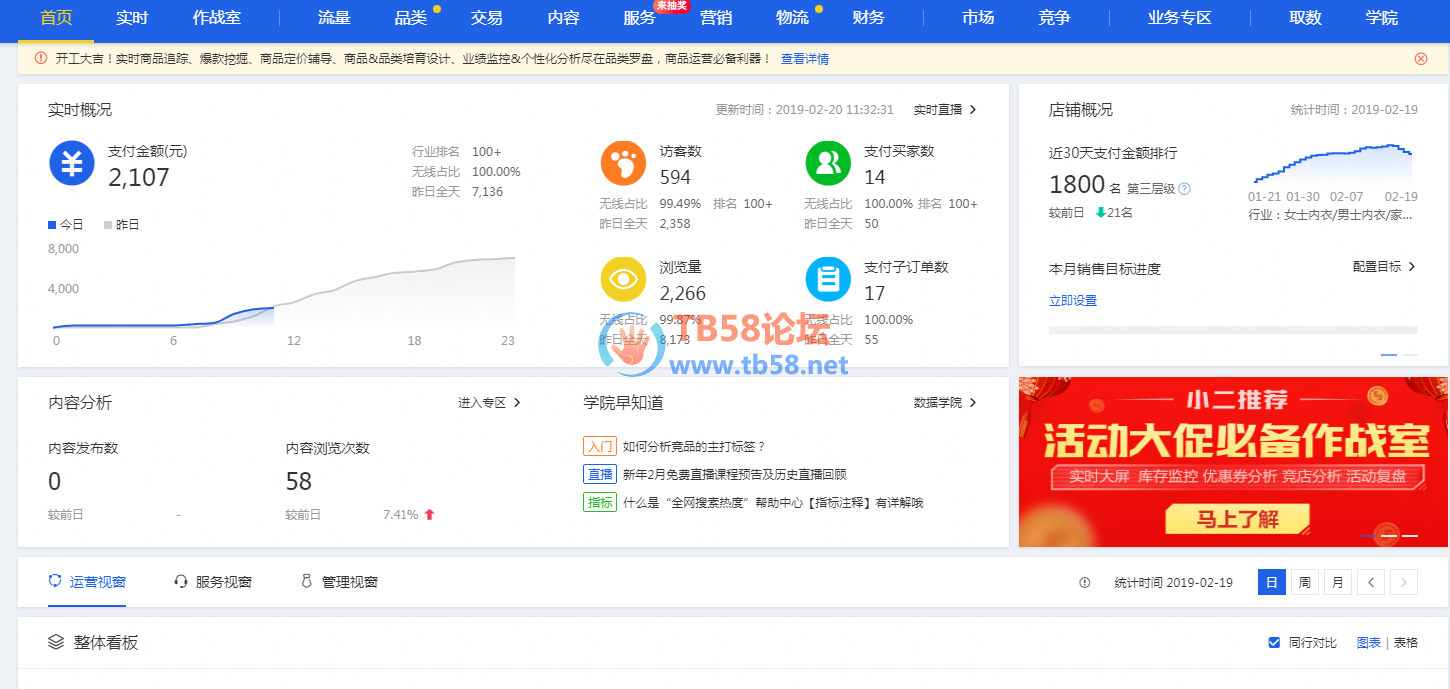
Task: Open the 物流 menu
Action: pos(793,18)
